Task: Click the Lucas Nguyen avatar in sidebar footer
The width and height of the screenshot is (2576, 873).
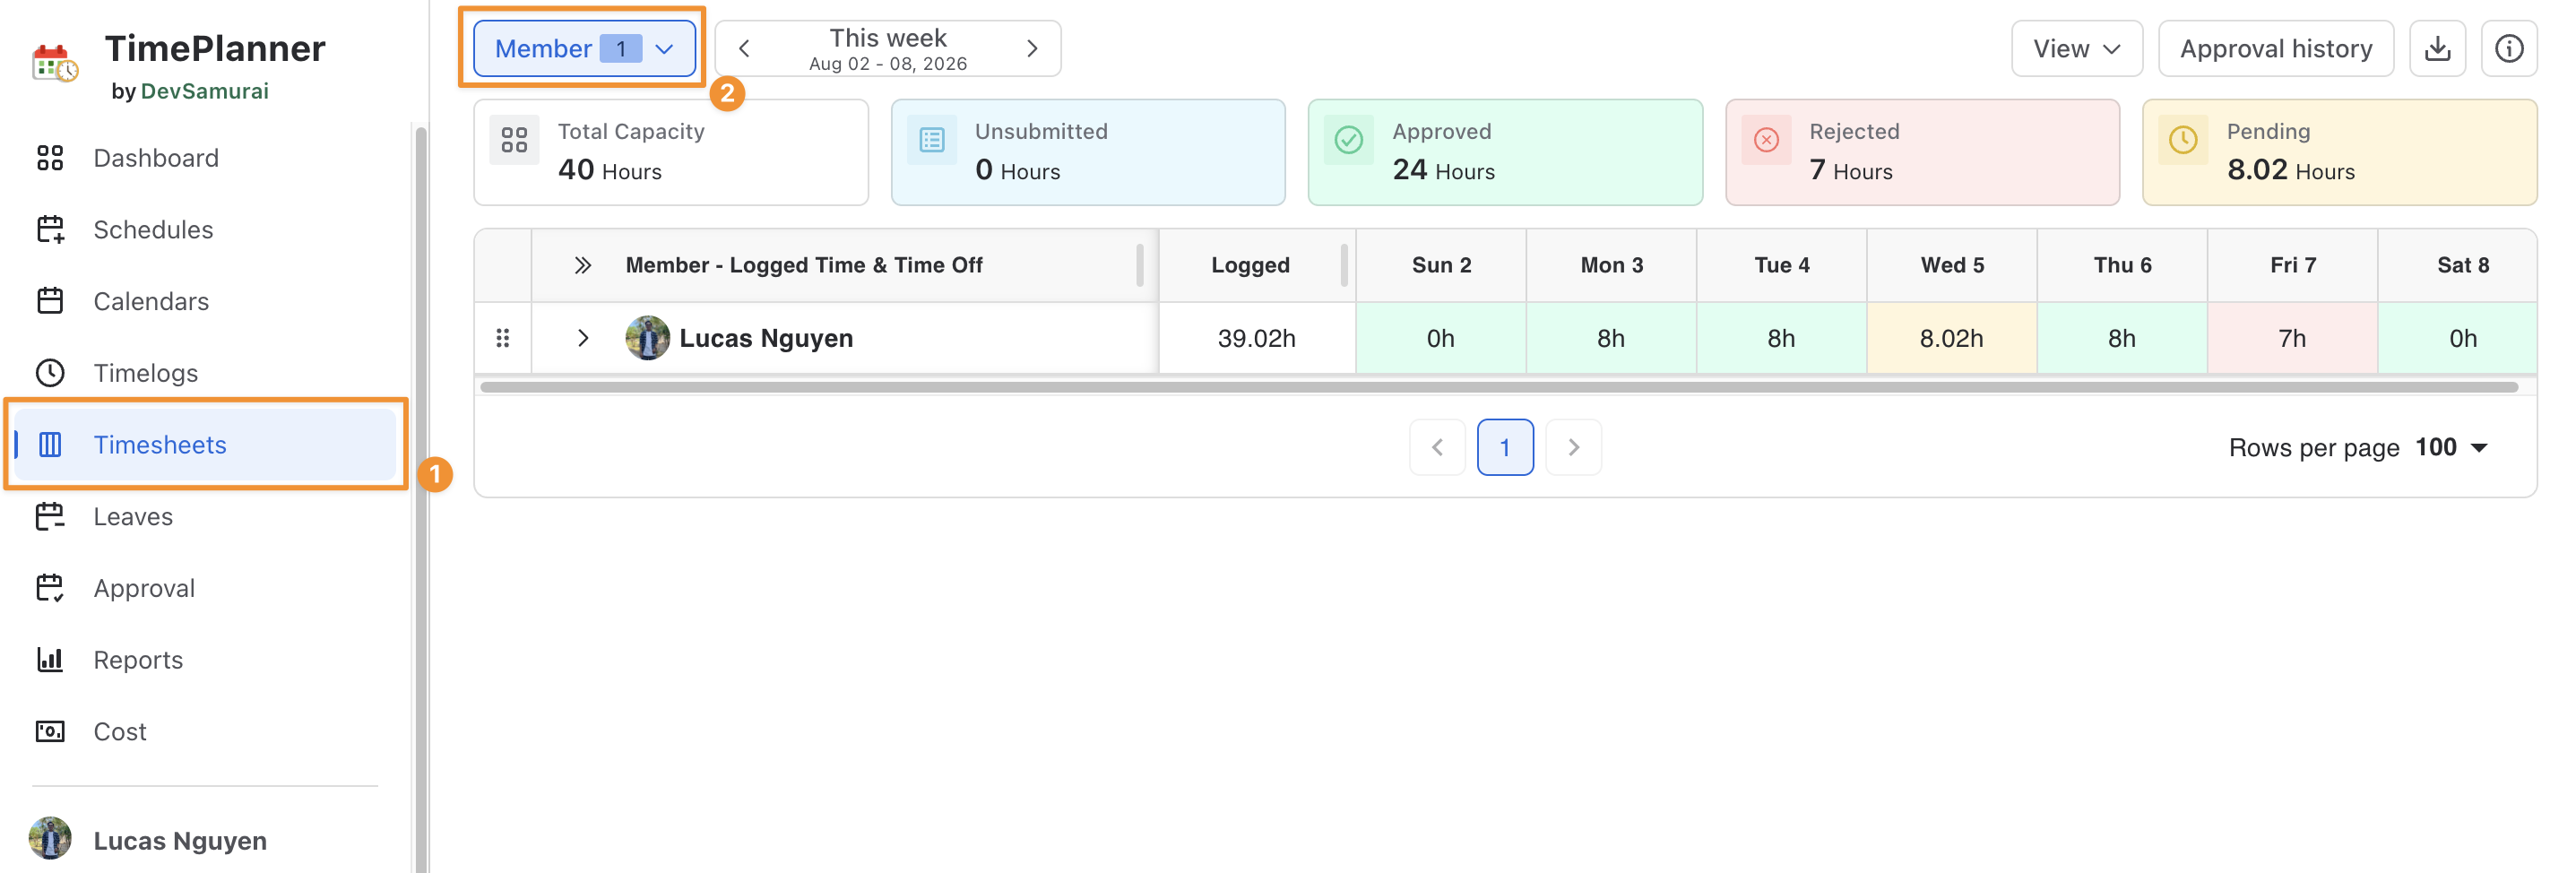Action: coord(50,839)
